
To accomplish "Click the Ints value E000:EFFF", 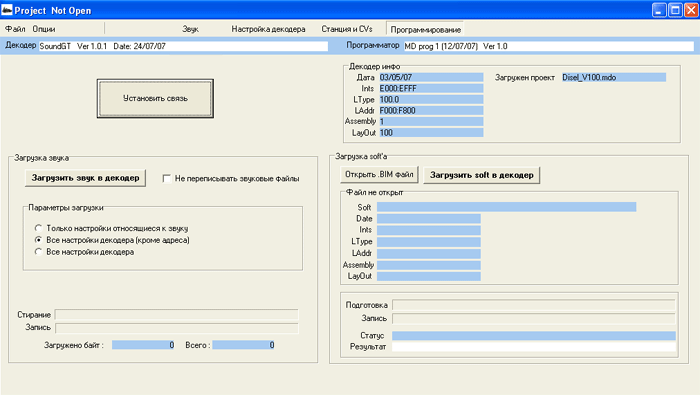I will (x=431, y=88).
